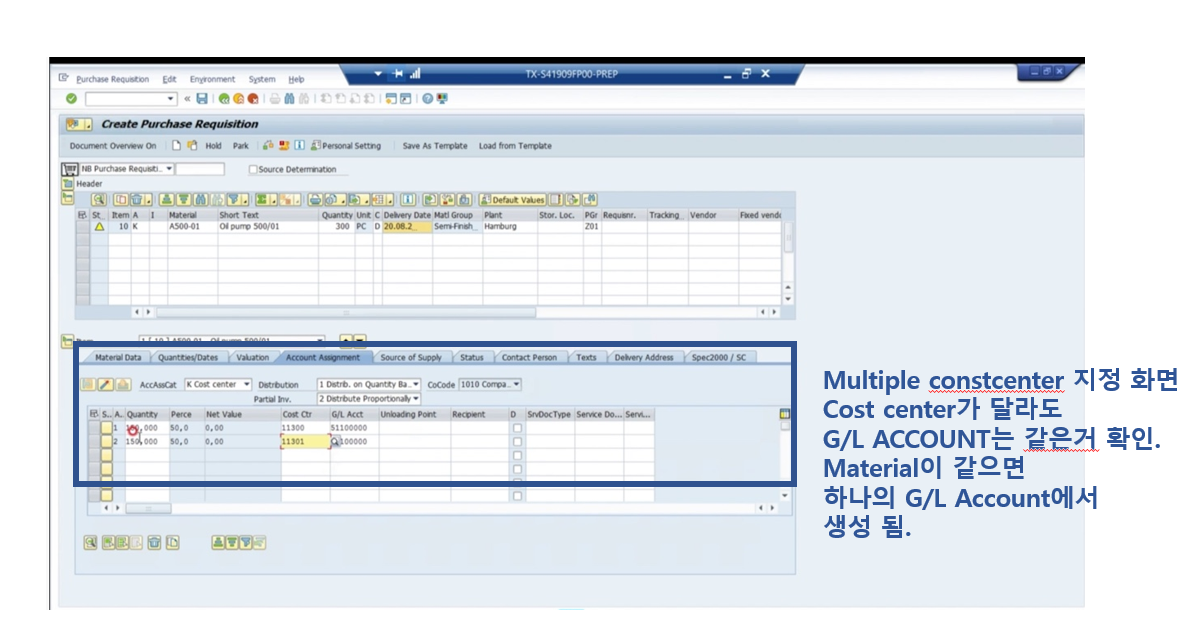The height and width of the screenshot is (622, 1197).
Task: Click the Sort descending icon in item toolbar
Action: (x=183, y=199)
